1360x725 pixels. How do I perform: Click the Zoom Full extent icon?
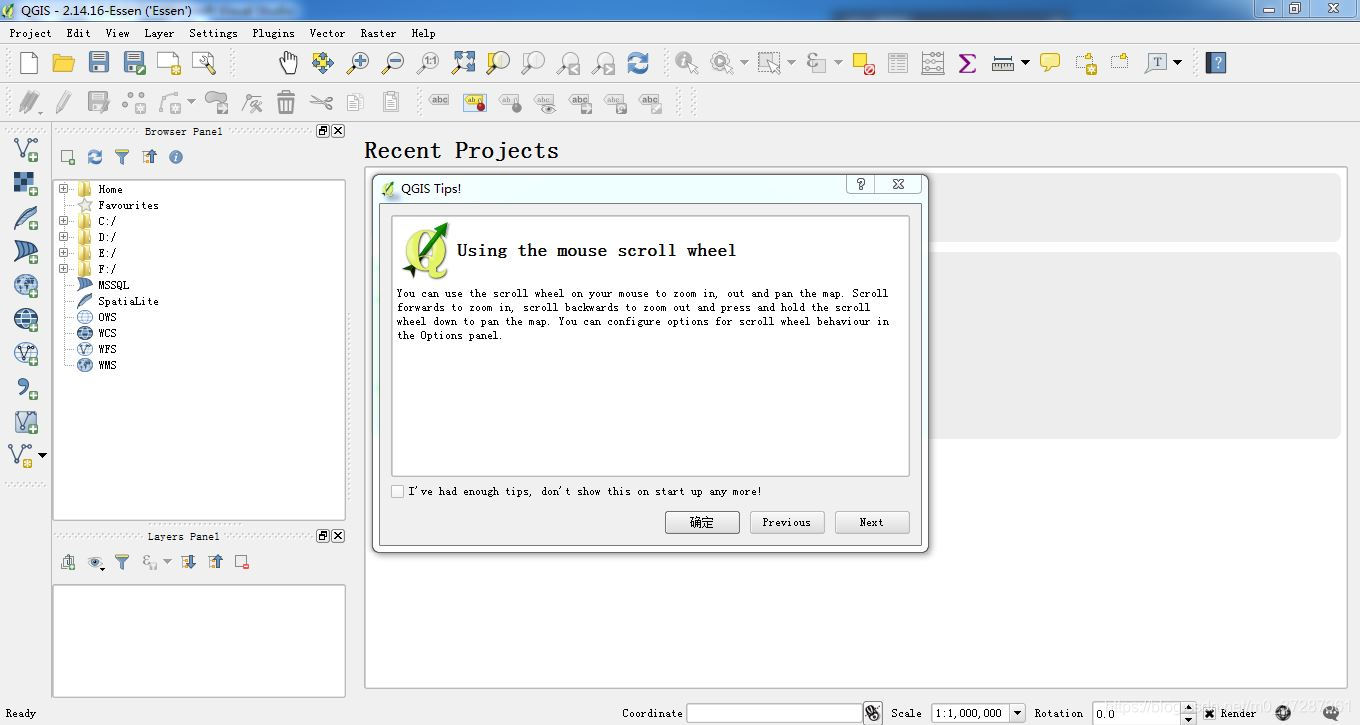coord(463,63)
